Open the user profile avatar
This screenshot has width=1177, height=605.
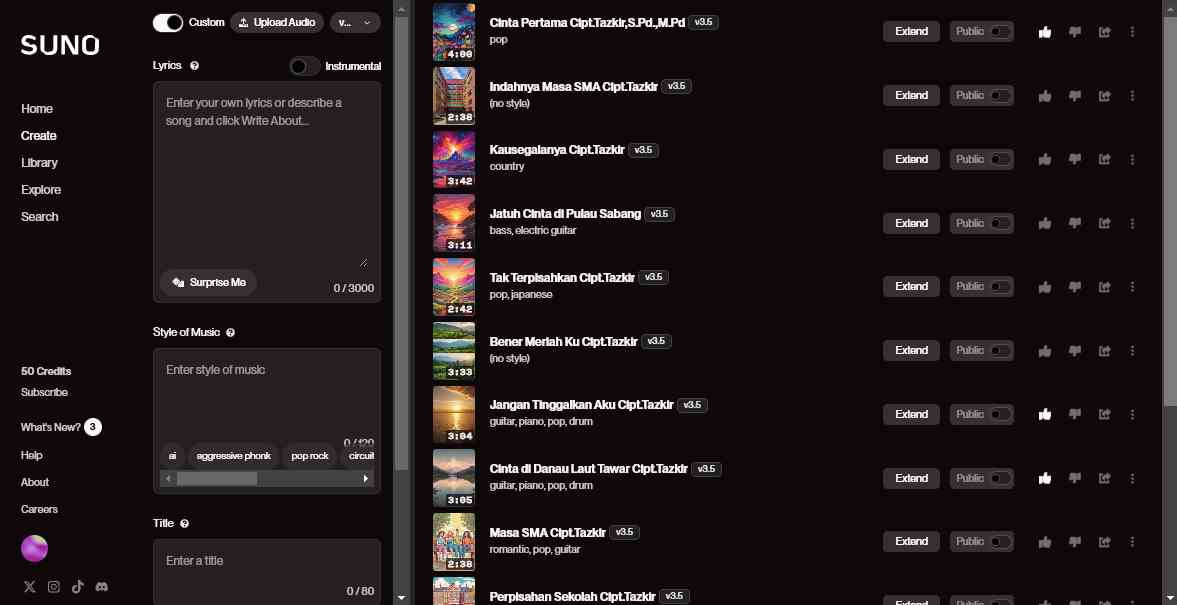coord(35,548)
